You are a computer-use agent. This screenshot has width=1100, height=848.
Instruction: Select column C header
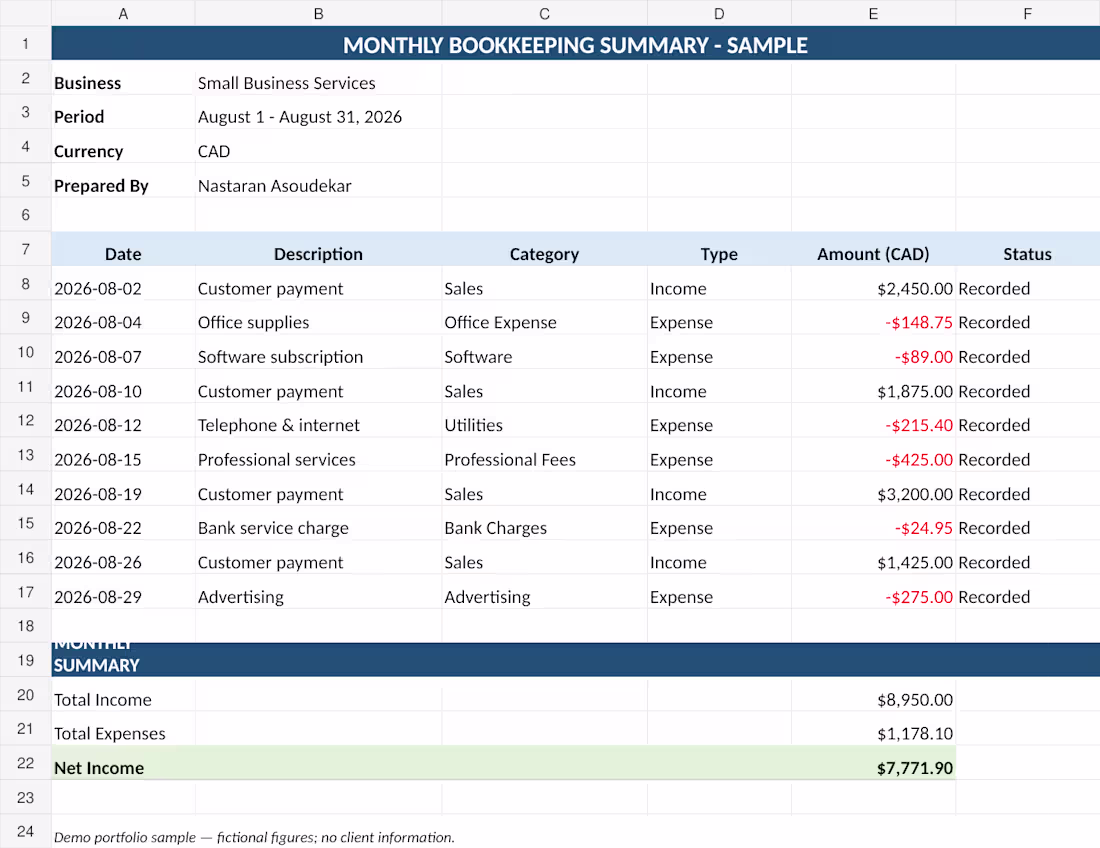pyautogui.click(x=544, y=13)
